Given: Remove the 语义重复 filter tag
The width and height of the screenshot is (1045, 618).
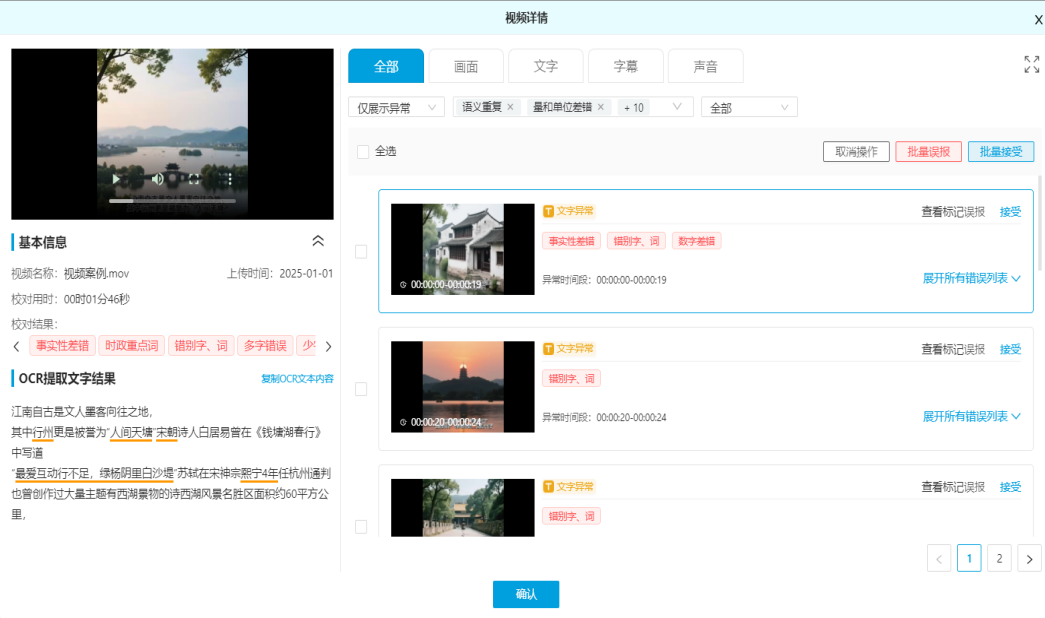Looking at the screenshot, I should tap(510, 107).
